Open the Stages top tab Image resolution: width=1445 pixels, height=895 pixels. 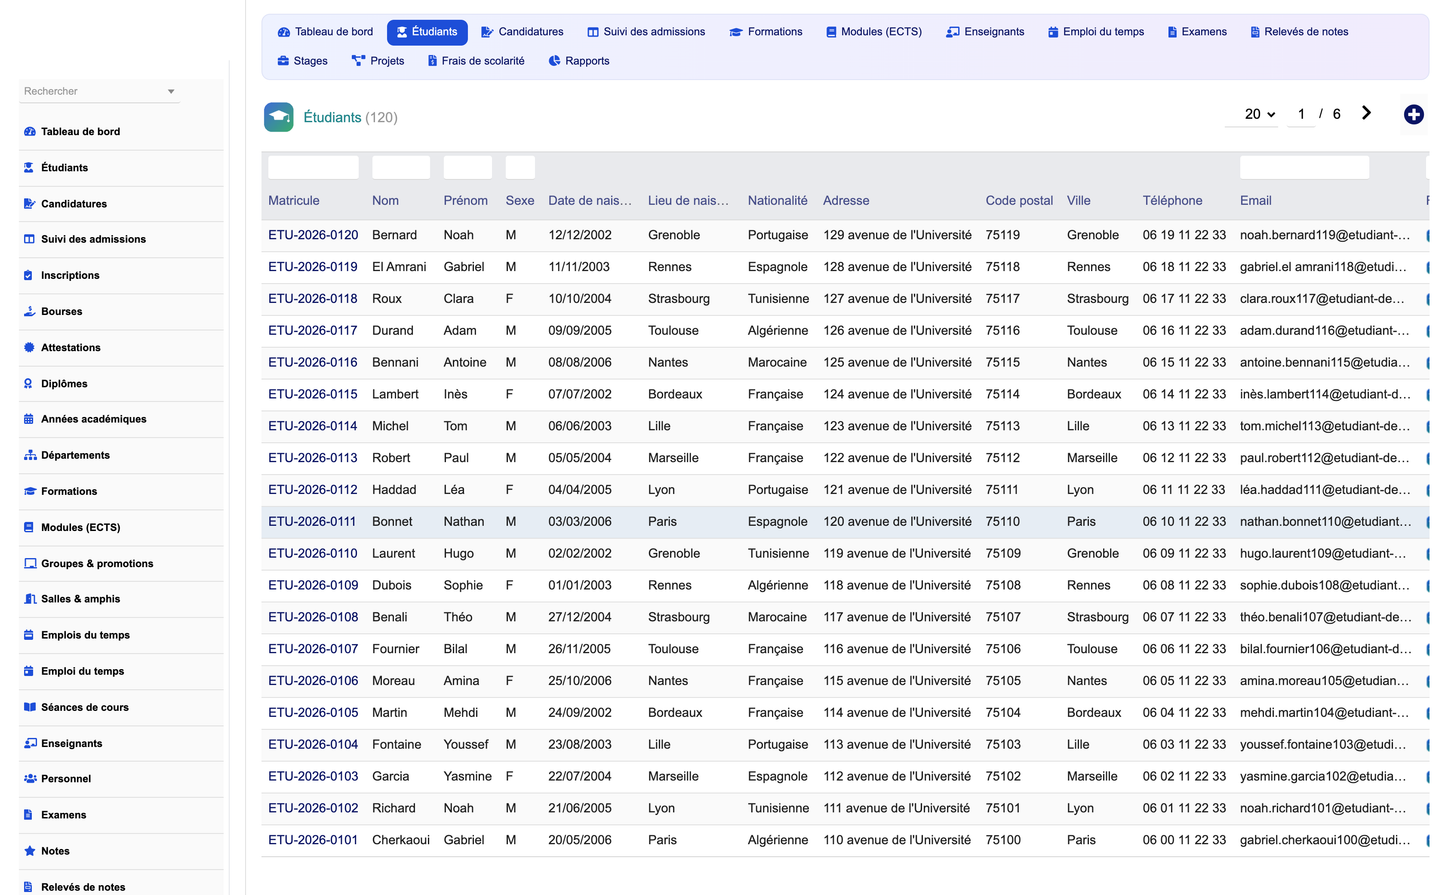tap(303, 61)
